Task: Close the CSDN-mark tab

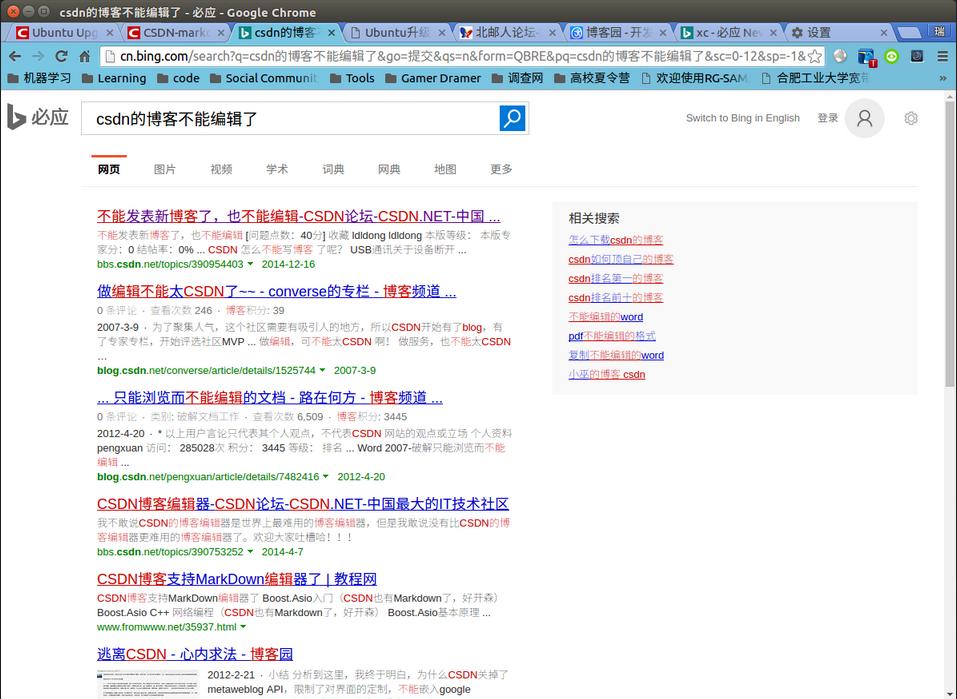Action: (221, 32)
